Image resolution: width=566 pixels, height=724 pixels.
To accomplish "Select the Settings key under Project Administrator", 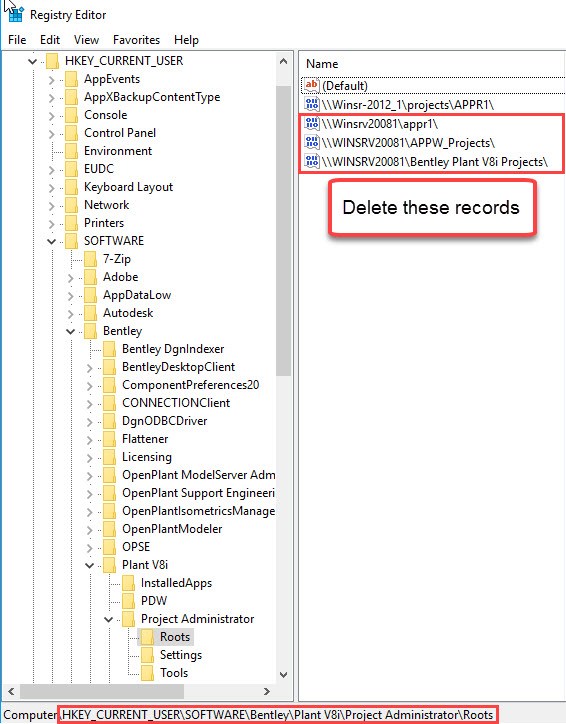I will [x=181, y=655].
